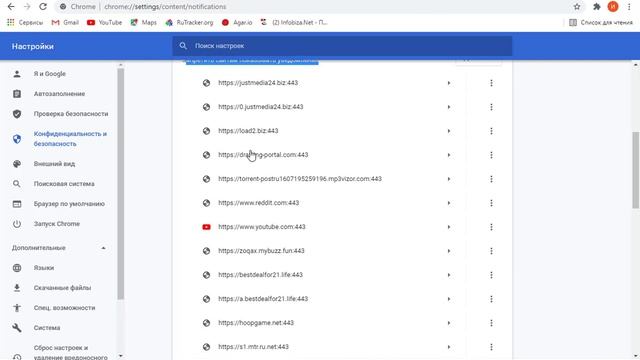Viewport: 640px width, 360px height.
Task: Click the YouTube favicon in site list
Action: click(x=207, y=227)
